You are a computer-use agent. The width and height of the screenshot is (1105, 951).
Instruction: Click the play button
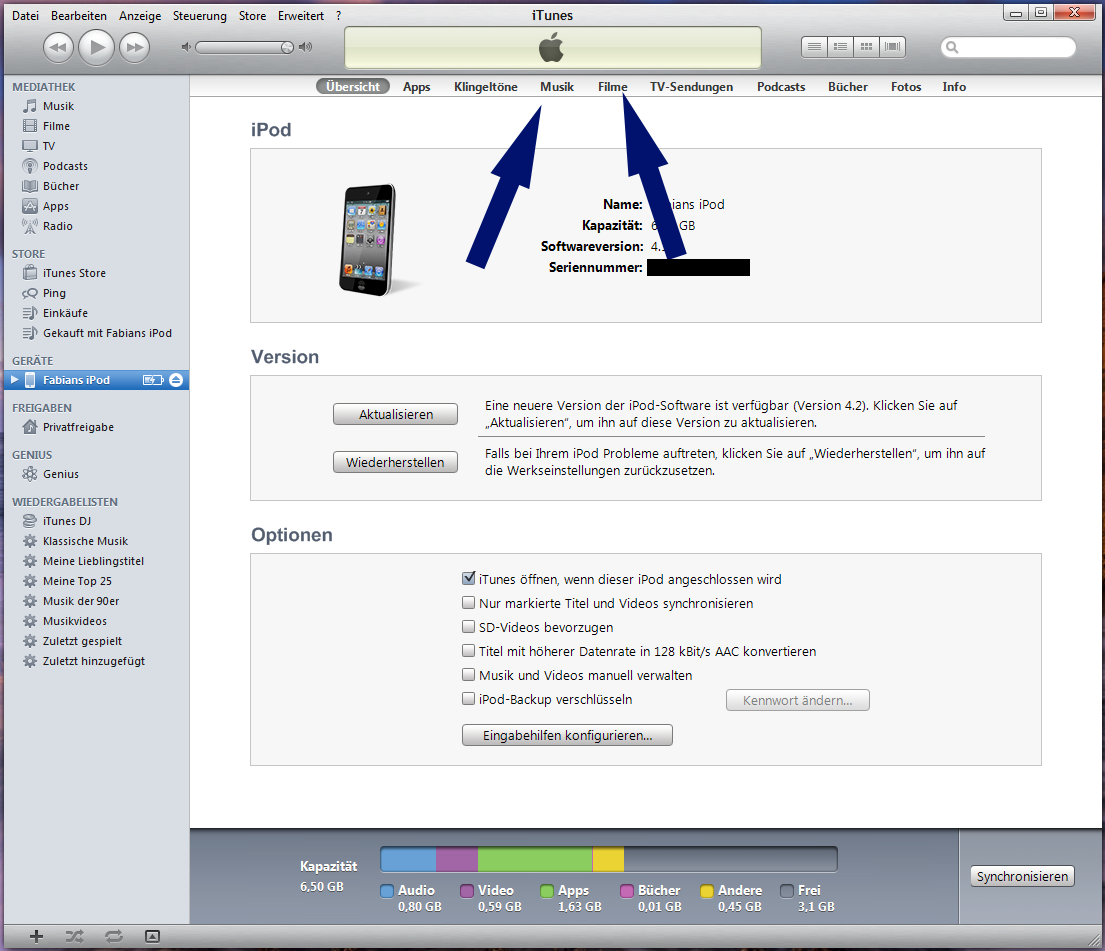[96, 47]
